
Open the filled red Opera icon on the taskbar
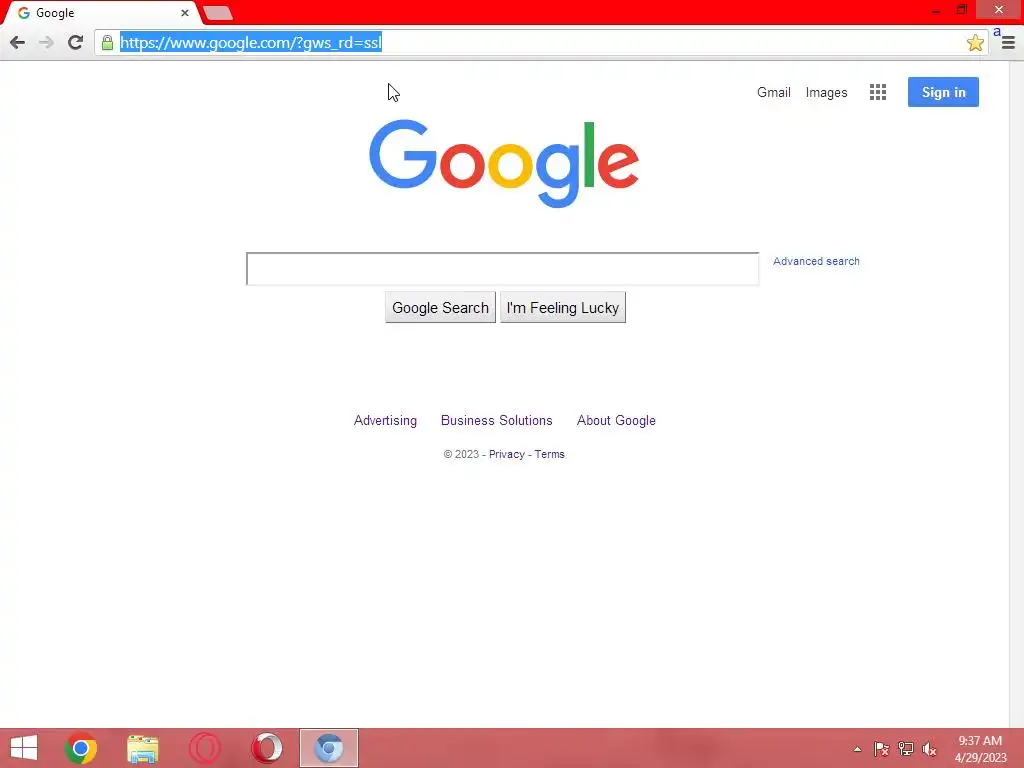266,748
